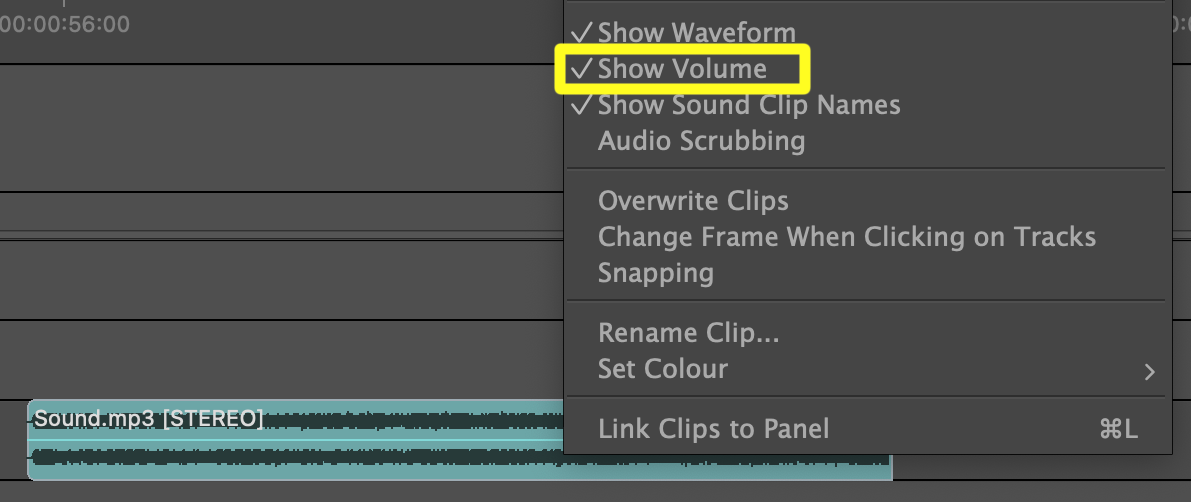Enable Audio Scrubbing
Screen dimensions: 1191x502
(701, 141)
